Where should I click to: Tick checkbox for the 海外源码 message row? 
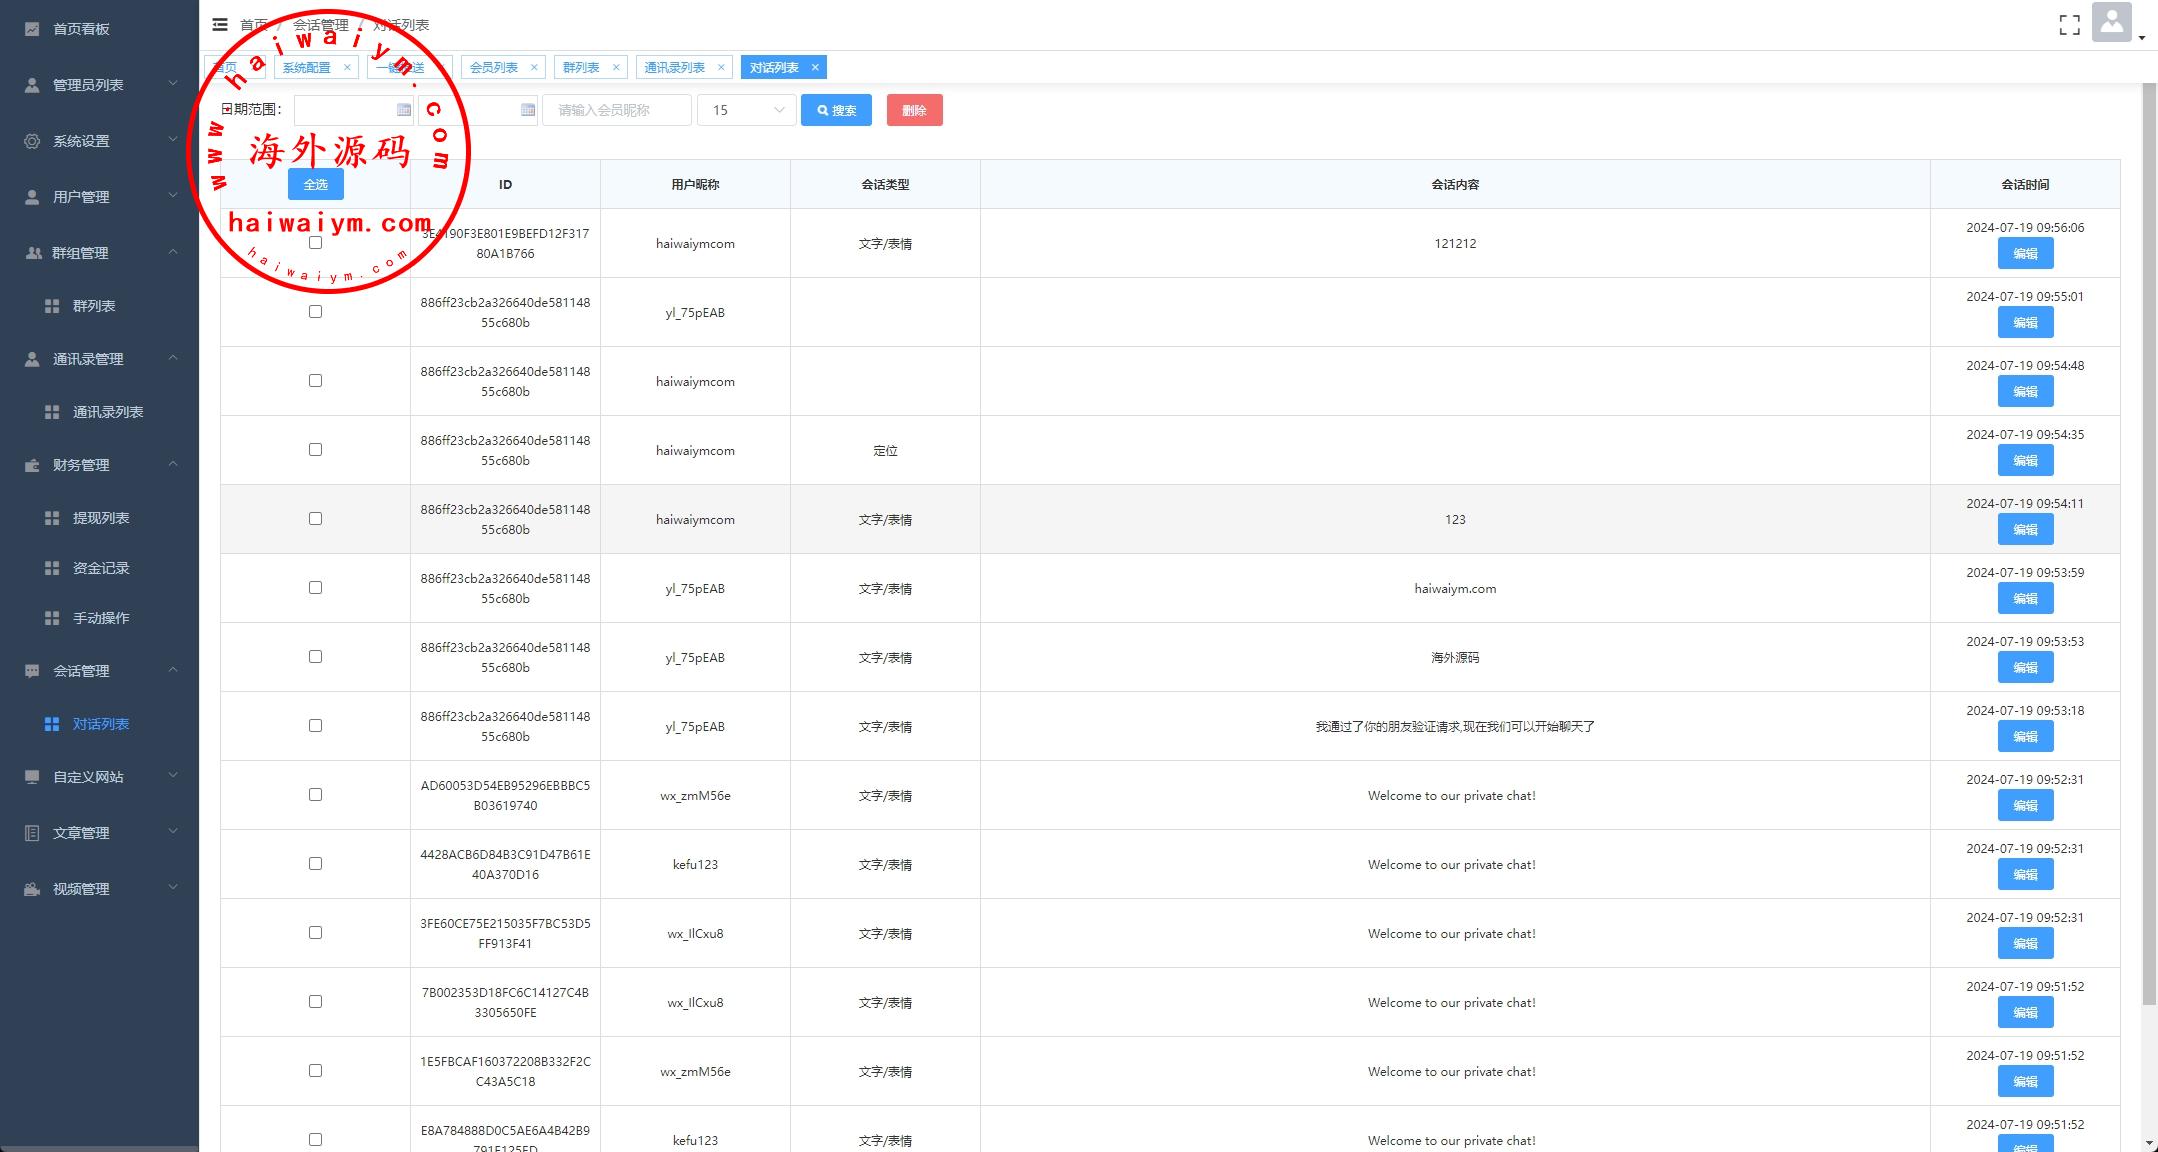pyautogui.click(x=315, y=657)
